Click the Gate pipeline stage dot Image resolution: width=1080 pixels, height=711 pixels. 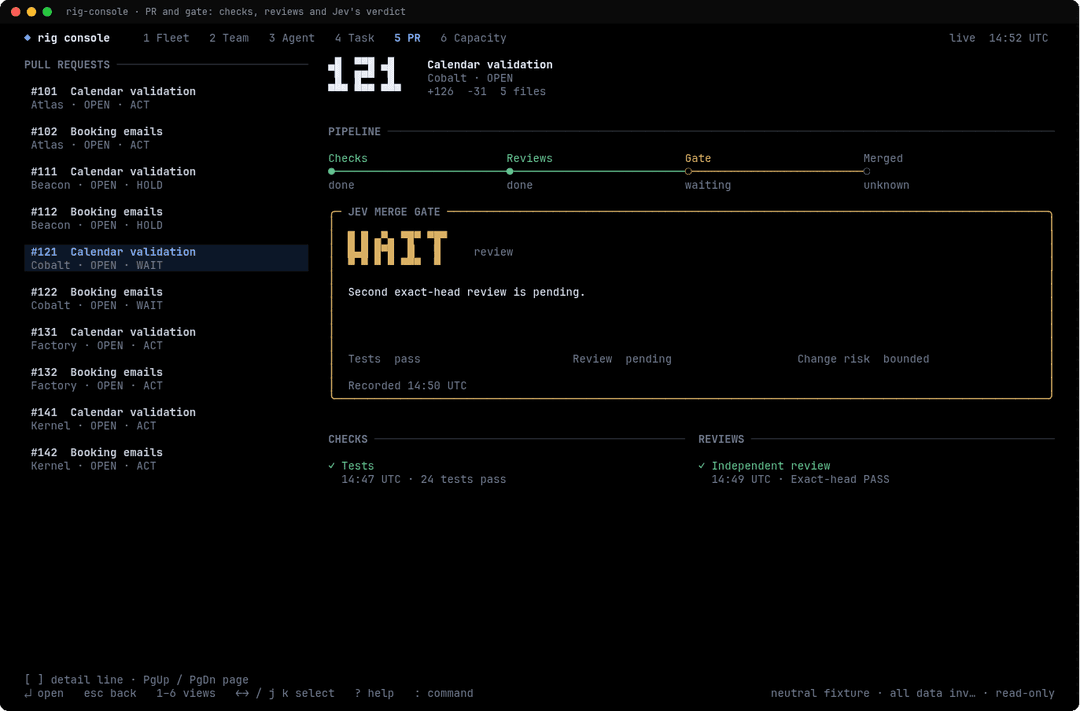point(688,172)
